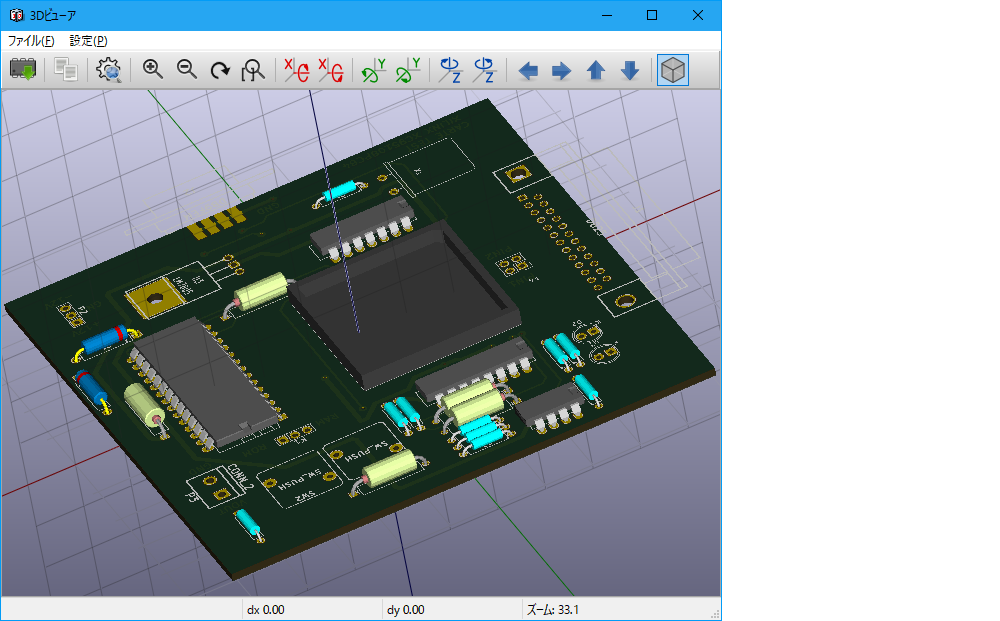Move board down with arrow icon
Viewport: 1000px width, 621px height.
tap(630, 70)
